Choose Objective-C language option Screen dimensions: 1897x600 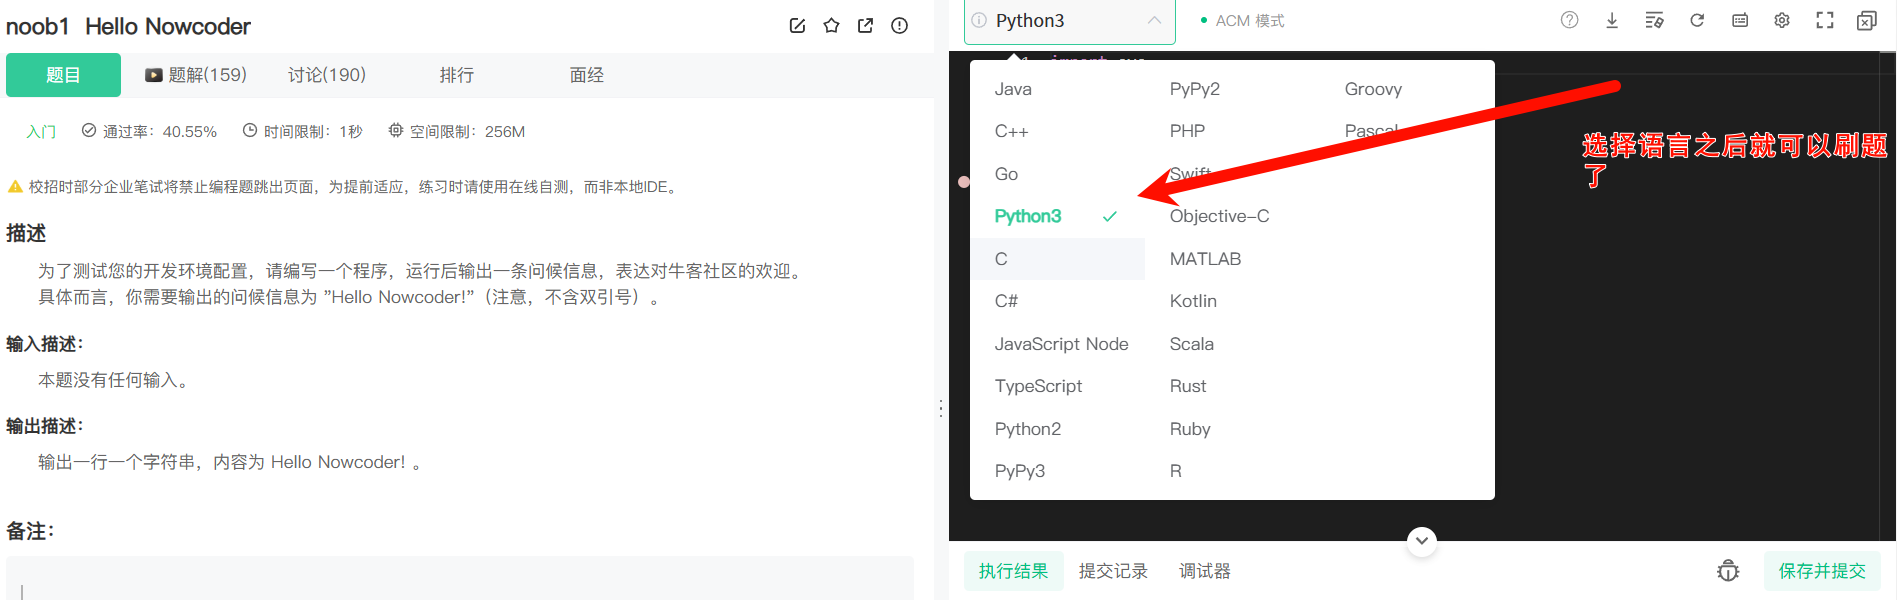[1219, 216]
